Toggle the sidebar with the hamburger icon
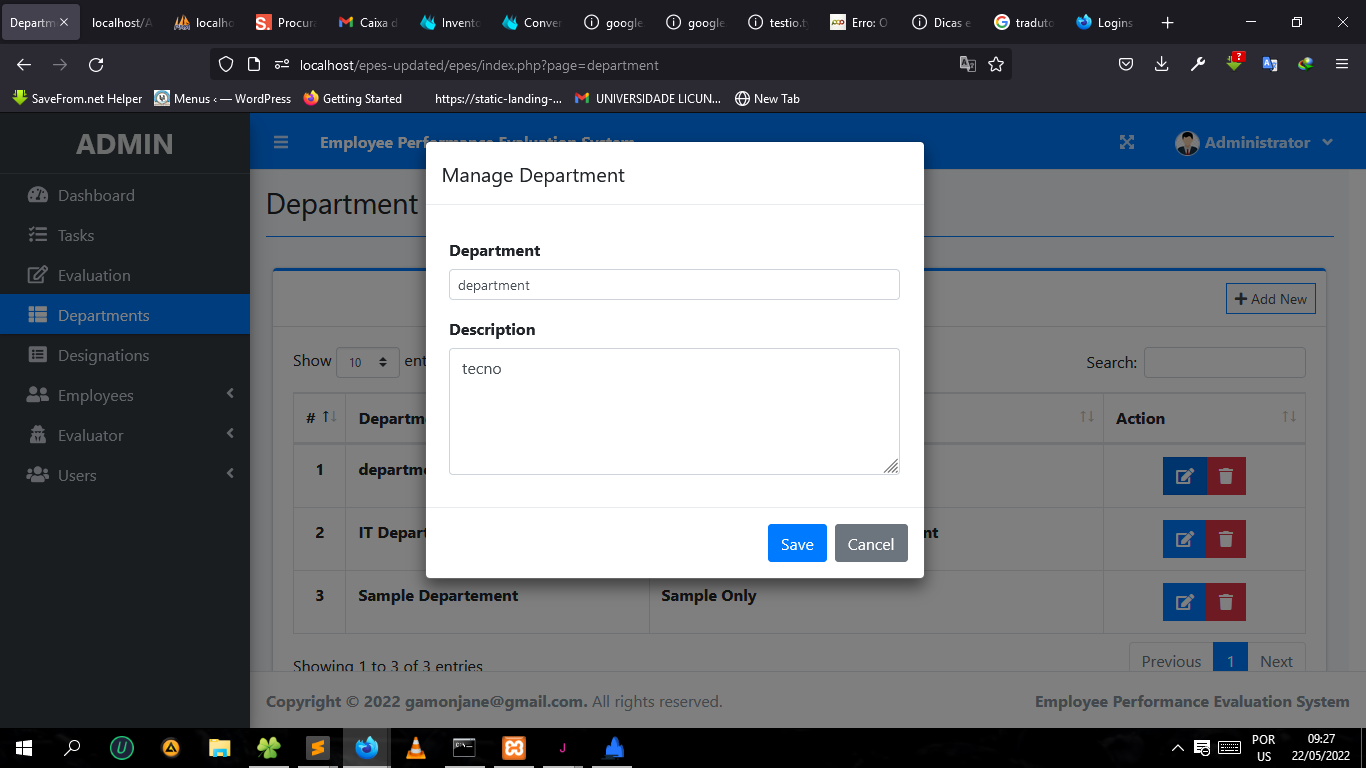Screen dimensions: 1366x768 [281, 143]
